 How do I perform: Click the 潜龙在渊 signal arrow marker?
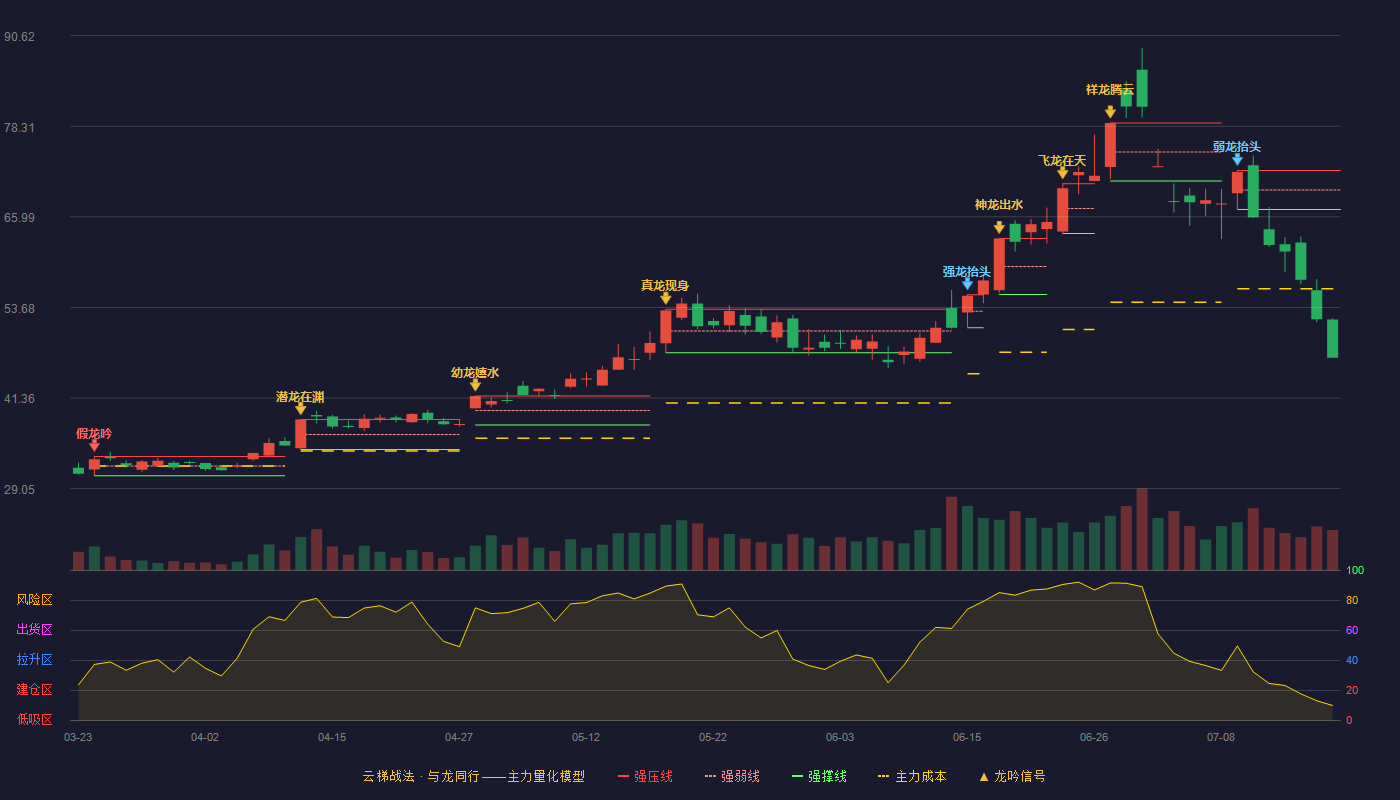point(300,409)
